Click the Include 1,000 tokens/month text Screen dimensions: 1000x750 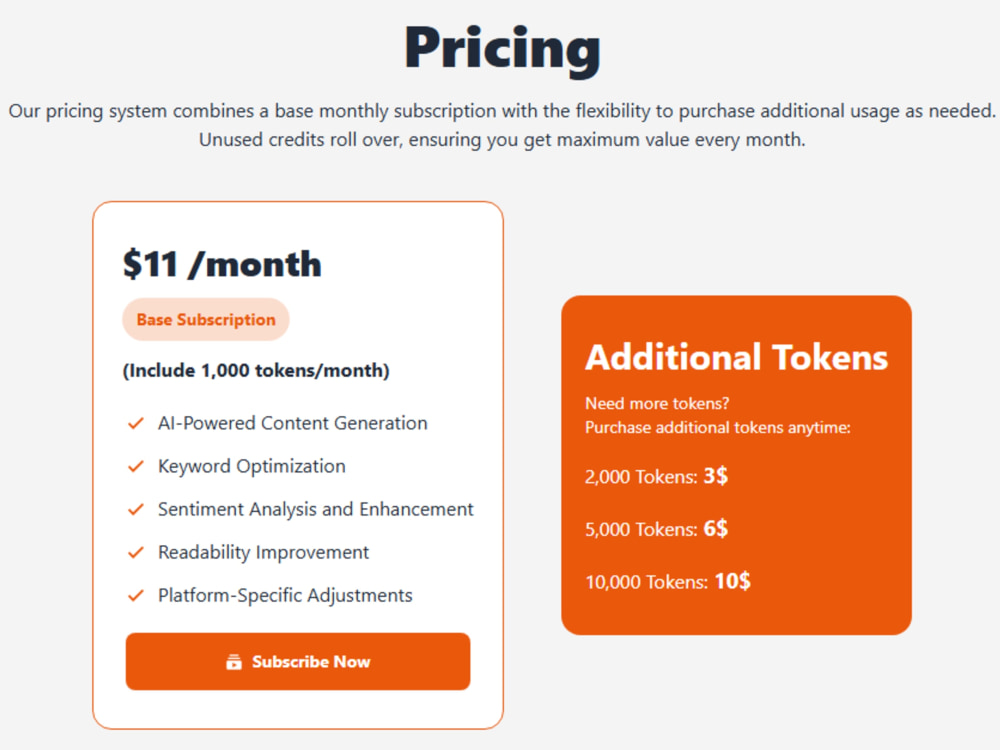click(256, 371)
